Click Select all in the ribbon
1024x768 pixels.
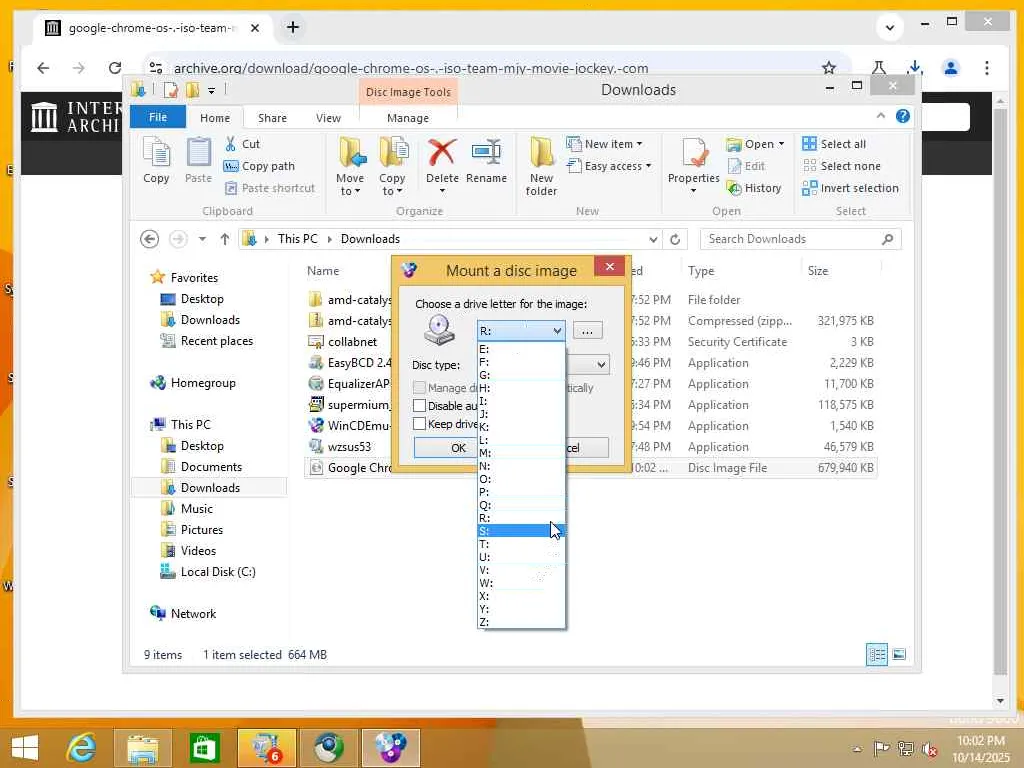pos(834,144)
